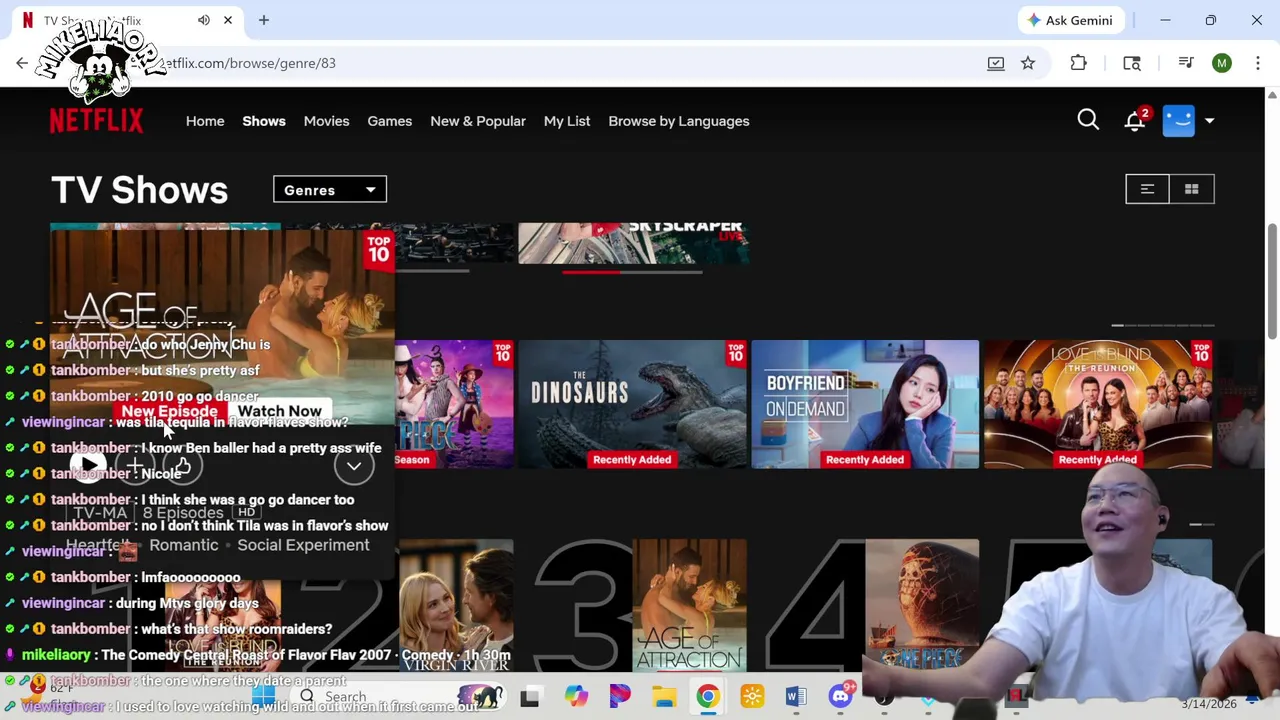Click the scrollbar up arrow

(1272, 95)
